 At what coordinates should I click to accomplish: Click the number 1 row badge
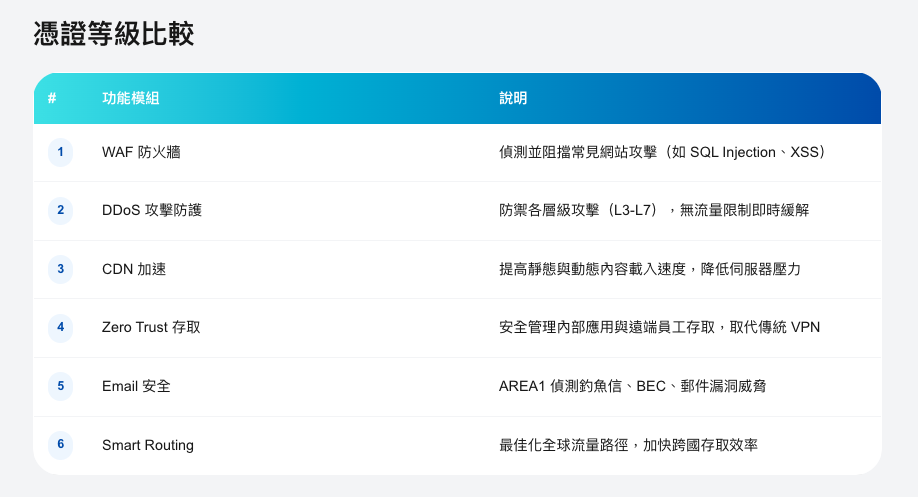point(60,152)
